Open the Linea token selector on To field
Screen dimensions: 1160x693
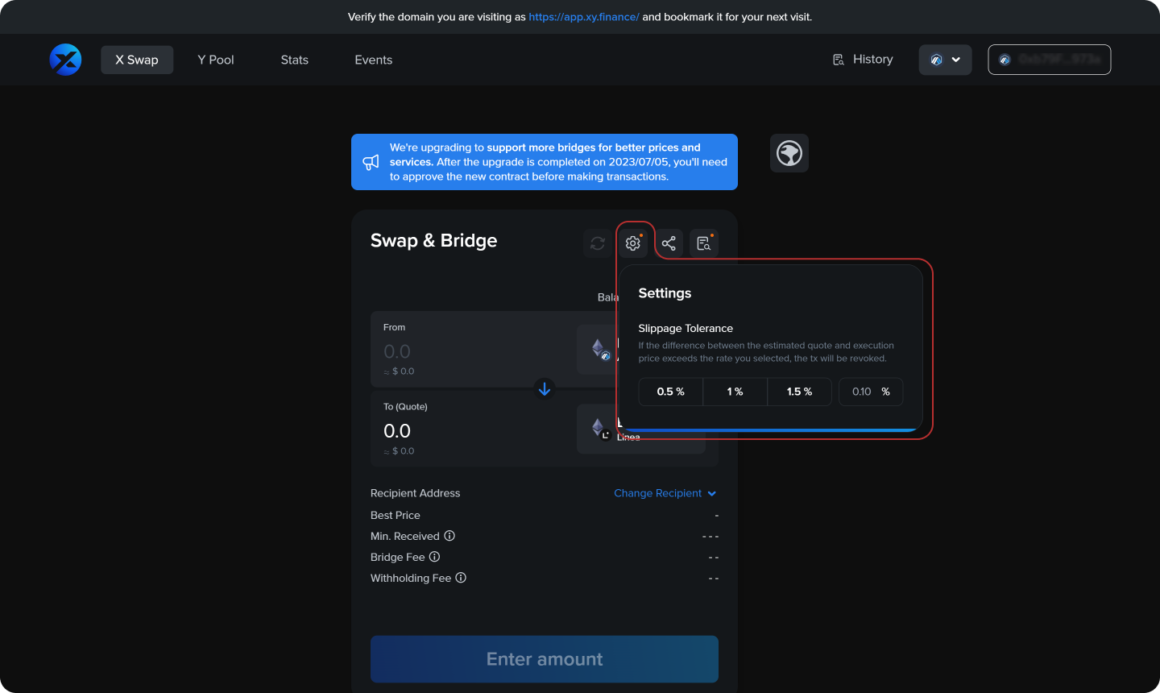tap(640, 429)
